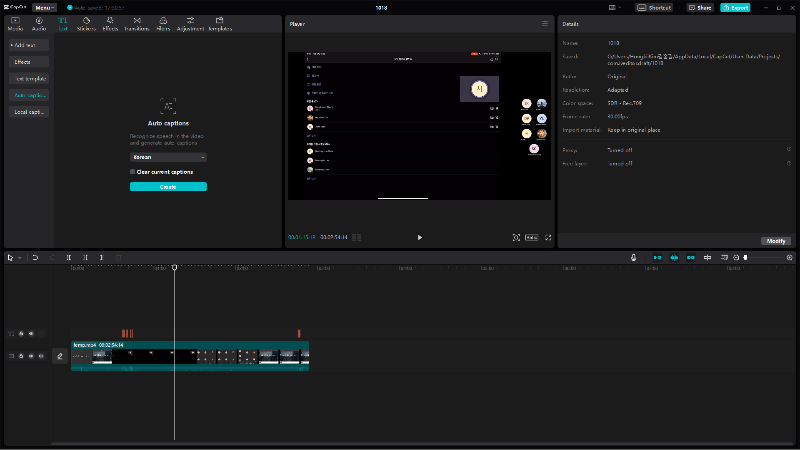Lock the main video track
800x450 pixels.
click(21, 356)
